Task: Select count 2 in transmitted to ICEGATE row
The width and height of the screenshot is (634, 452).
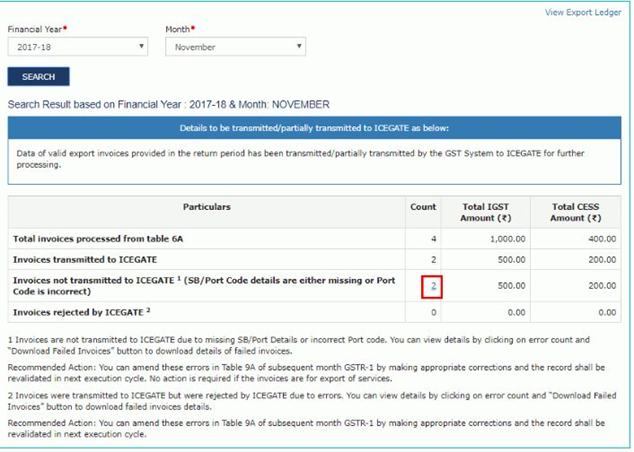Action: pyautogui.click(x=433, y=260)
